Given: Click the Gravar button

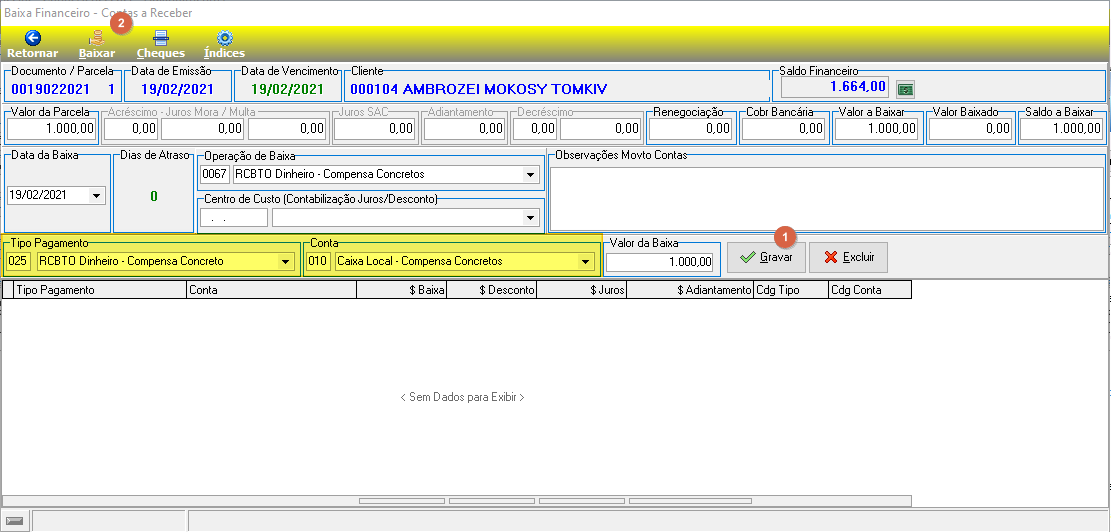Looking at the screenshot, I should (766, 257).
